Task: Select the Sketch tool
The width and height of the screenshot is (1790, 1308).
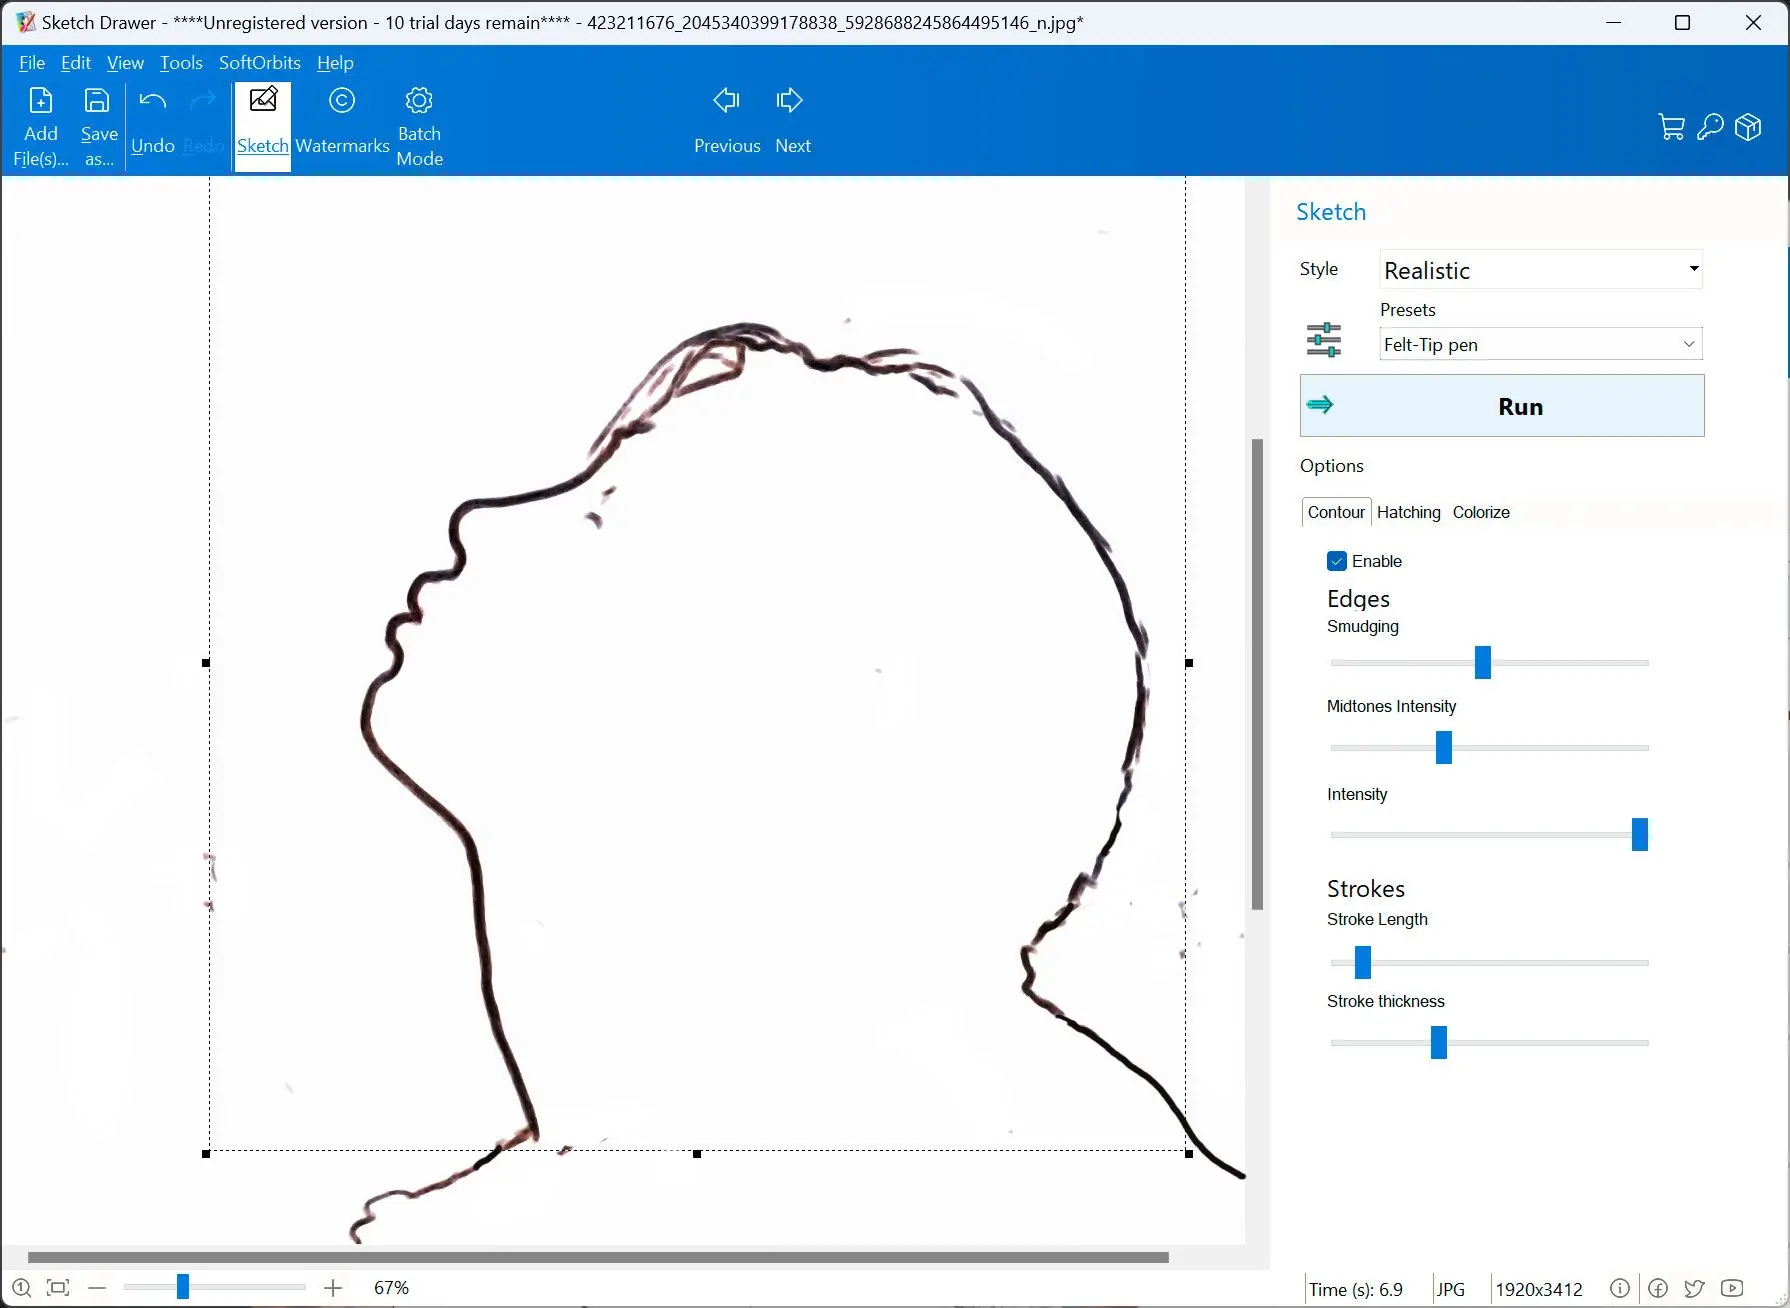Action: point(262,125)
